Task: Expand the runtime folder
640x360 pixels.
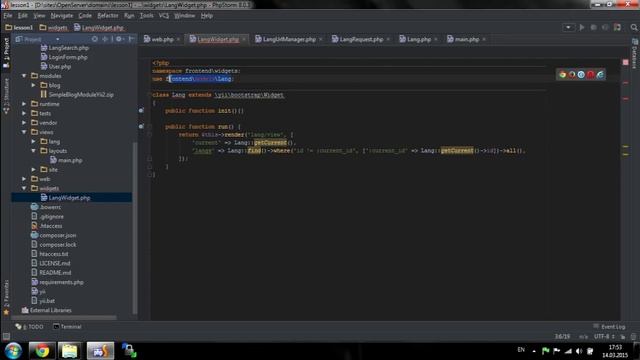Action: point(24,104)
